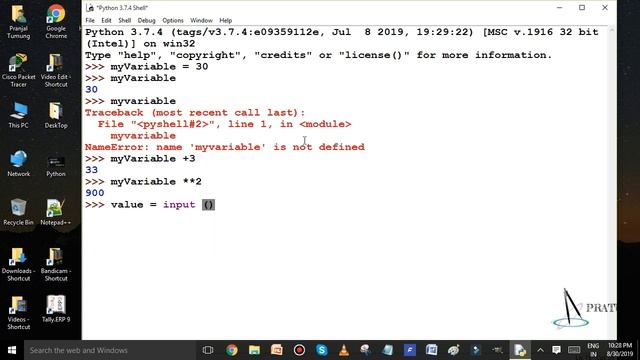Click the taskbar clock showing 10:28 PM
Viewport: 640px width, 360px height.
pyautogui.click(x=620, y=350)
